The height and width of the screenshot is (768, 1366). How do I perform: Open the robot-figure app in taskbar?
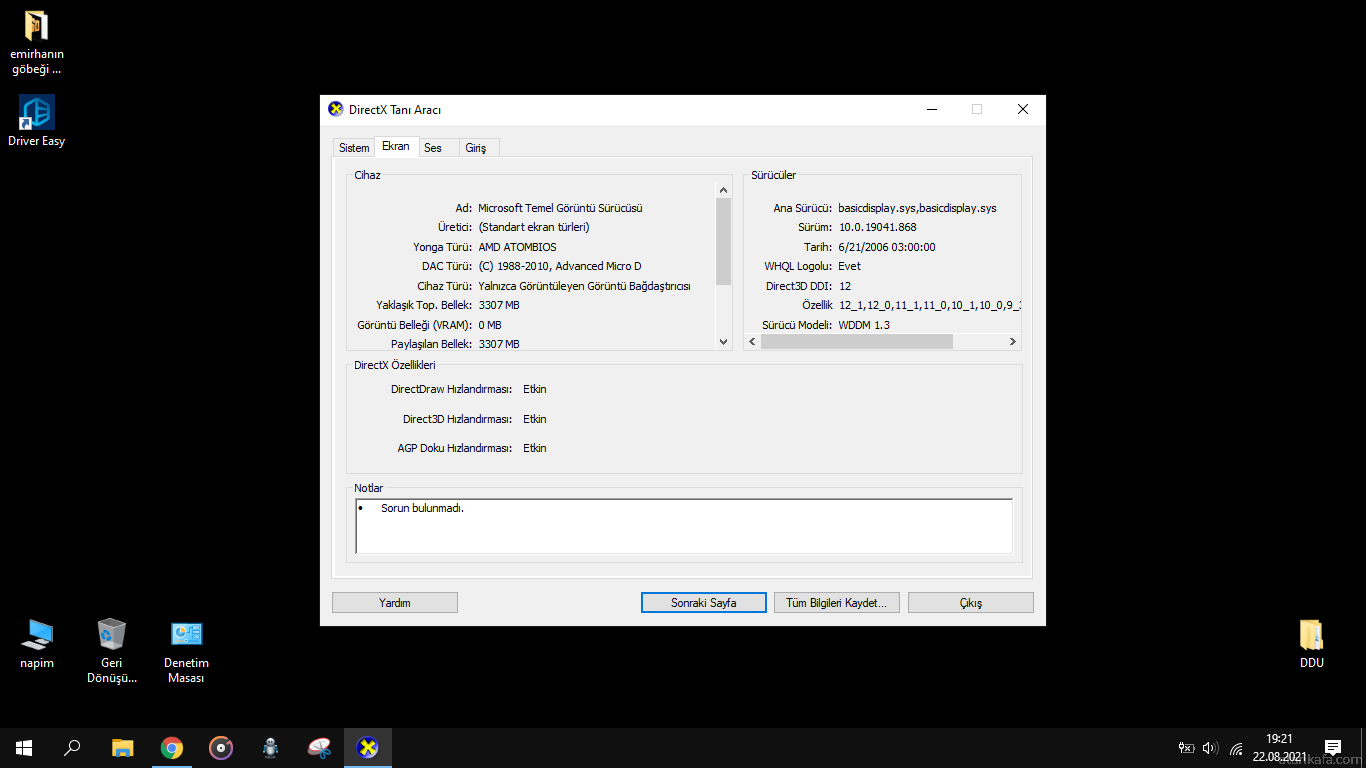(270, 748)
